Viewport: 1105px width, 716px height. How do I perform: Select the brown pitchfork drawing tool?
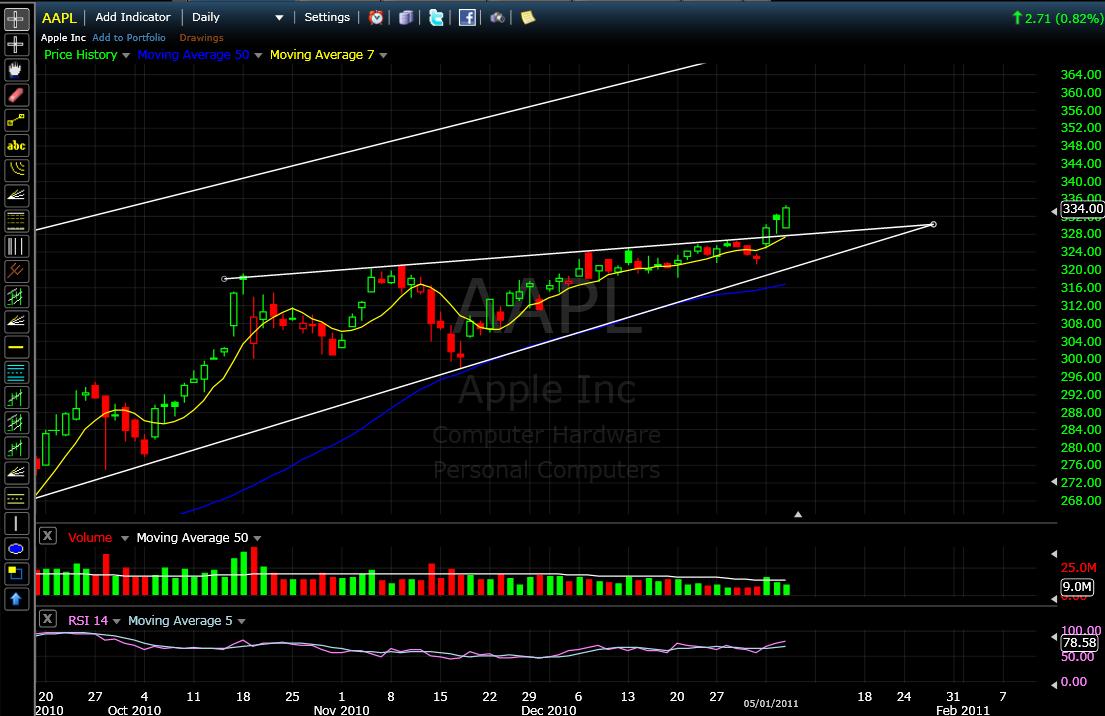[16, 271]
